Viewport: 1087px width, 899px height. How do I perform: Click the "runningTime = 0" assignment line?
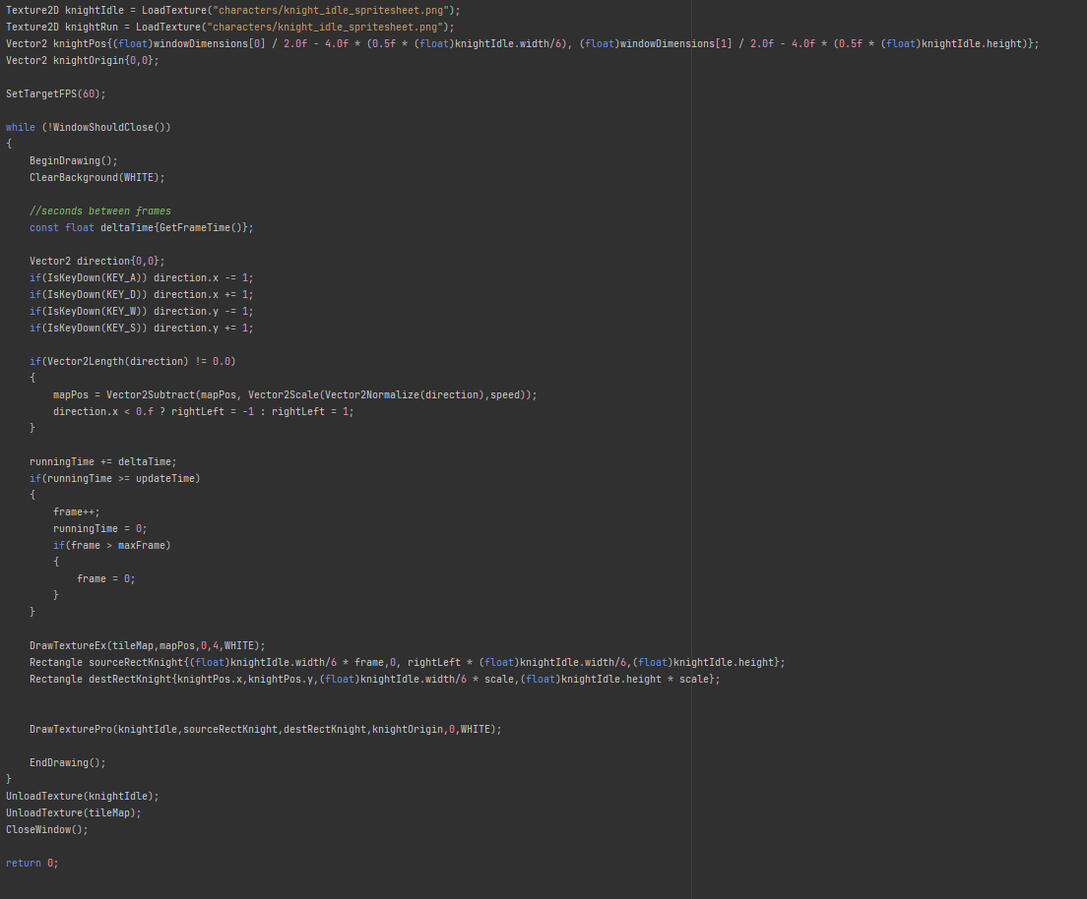coord(99,528)
